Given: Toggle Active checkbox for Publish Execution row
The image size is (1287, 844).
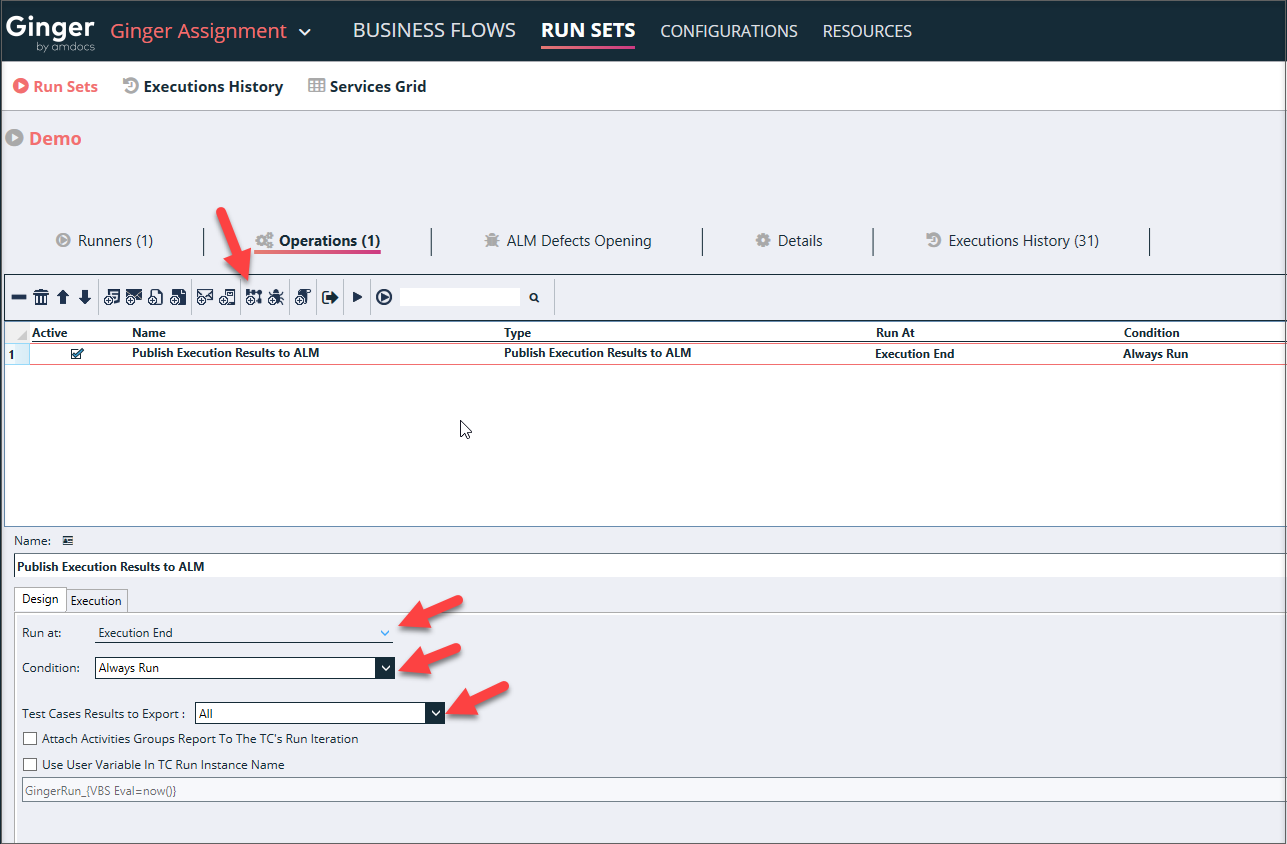Looking at the screenshot, I should pyautogui.click(x=77, y=354).
